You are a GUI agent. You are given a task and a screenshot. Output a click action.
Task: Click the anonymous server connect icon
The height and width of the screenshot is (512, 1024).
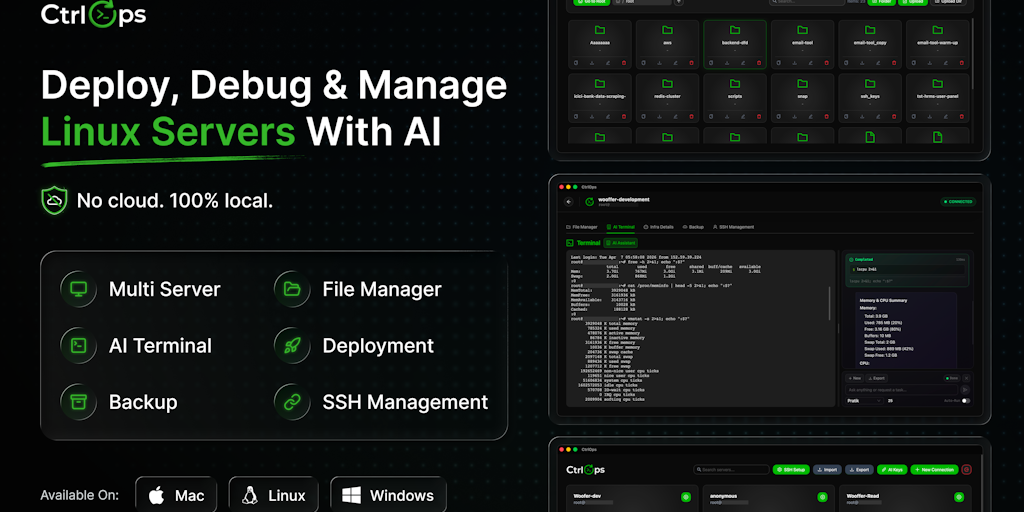(x=822, y=497)
